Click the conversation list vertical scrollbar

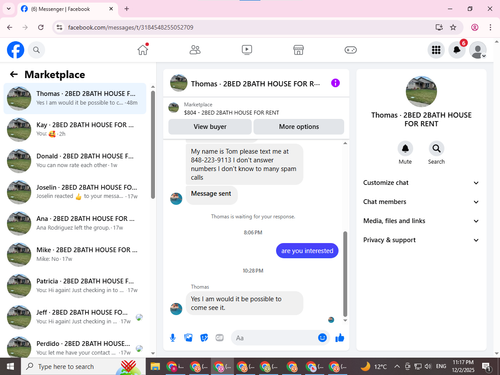coord(153,145)
